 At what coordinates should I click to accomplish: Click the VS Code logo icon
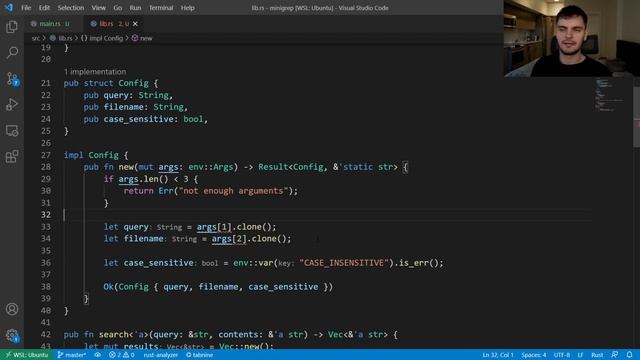[x=9, y=7]
